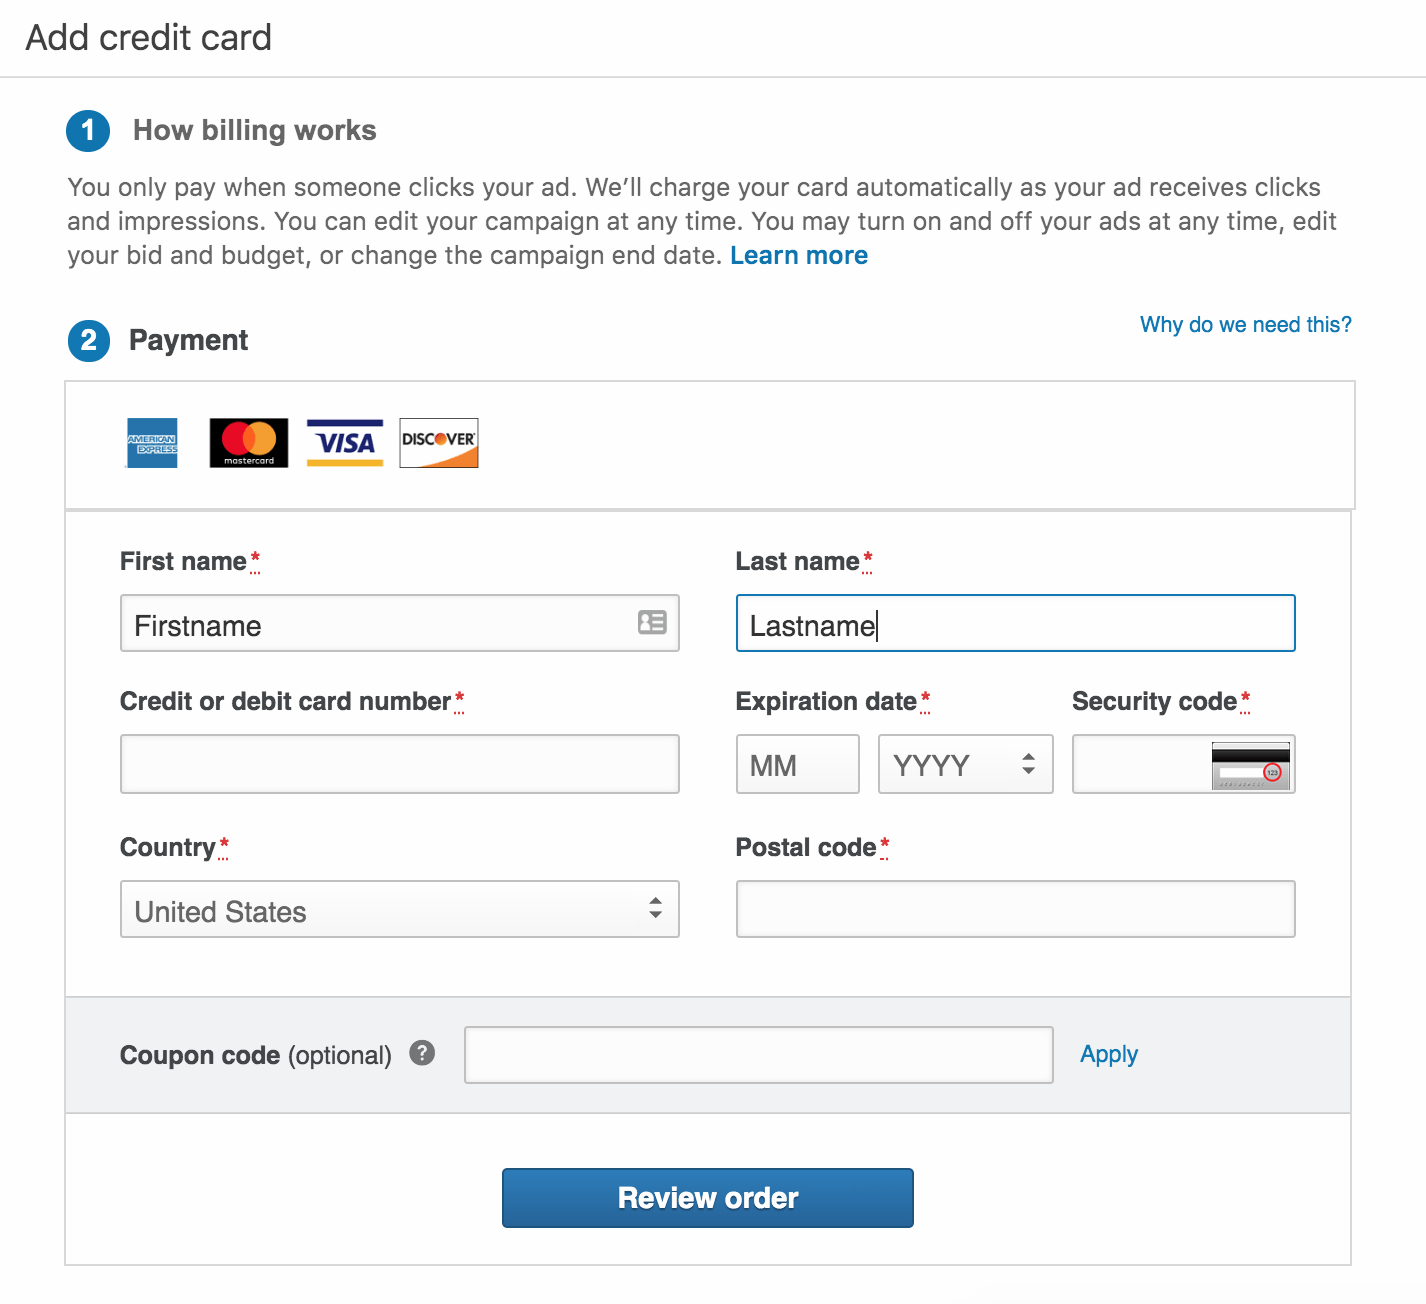Open the Learn more billing link

pos(798,256)
